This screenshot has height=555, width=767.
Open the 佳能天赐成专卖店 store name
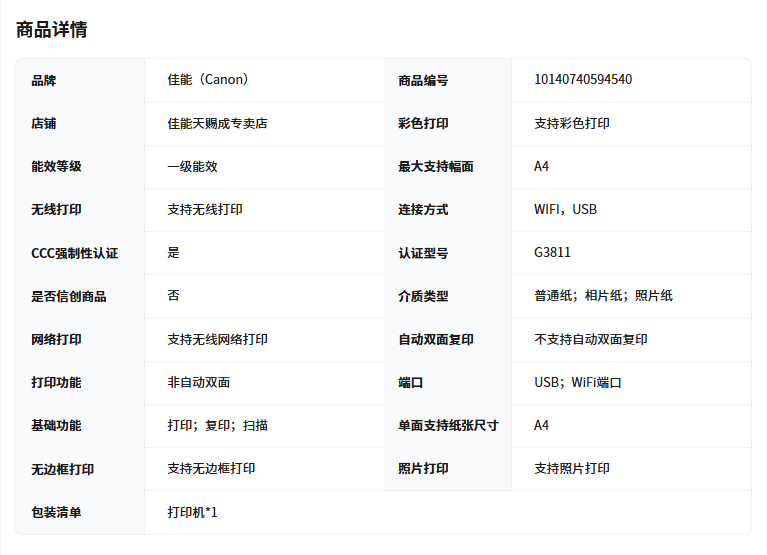217,124
